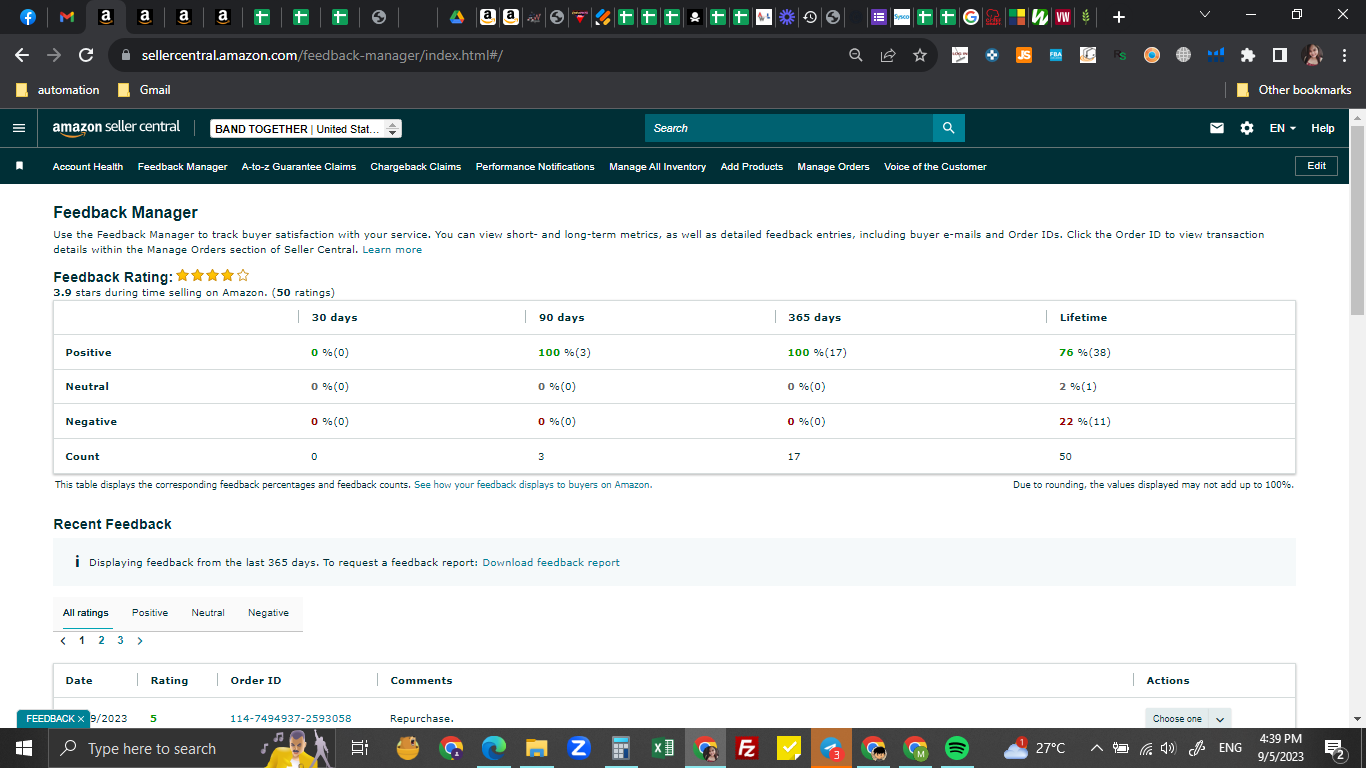Click the Seller Central search field
1366x768 pixels.
[x=789, y=128]
